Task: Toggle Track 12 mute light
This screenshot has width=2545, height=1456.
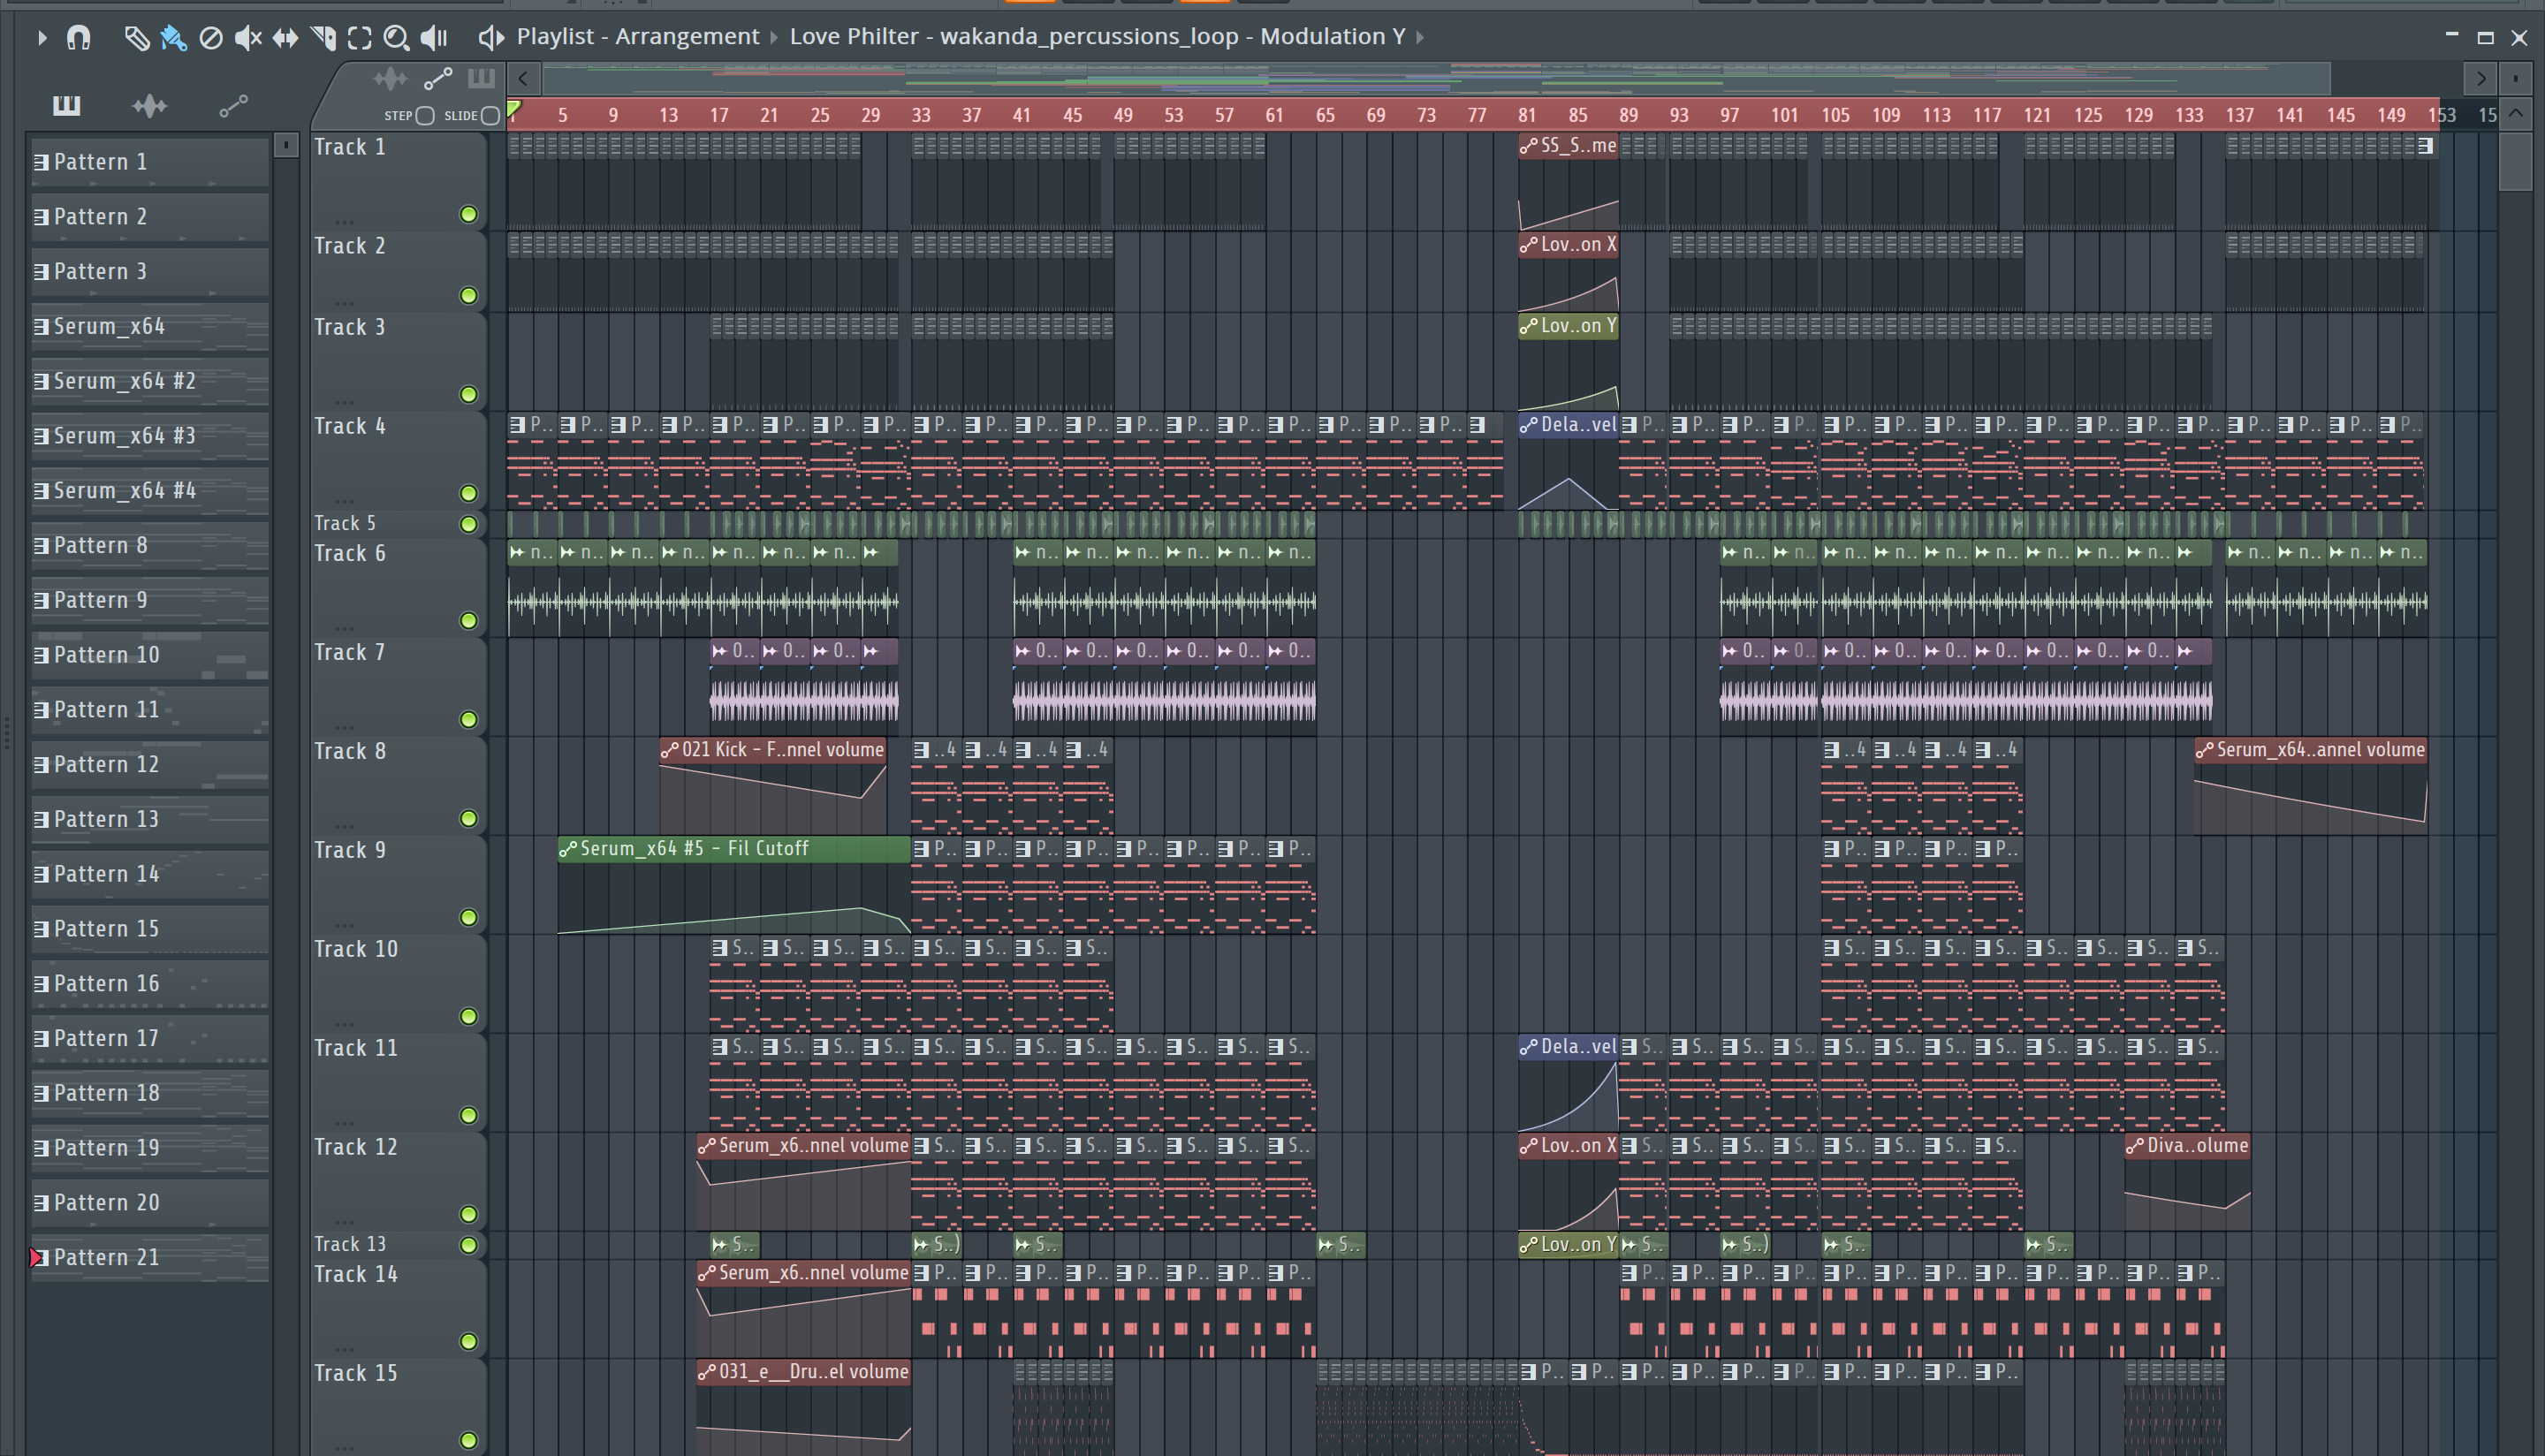Action: 468,1214
